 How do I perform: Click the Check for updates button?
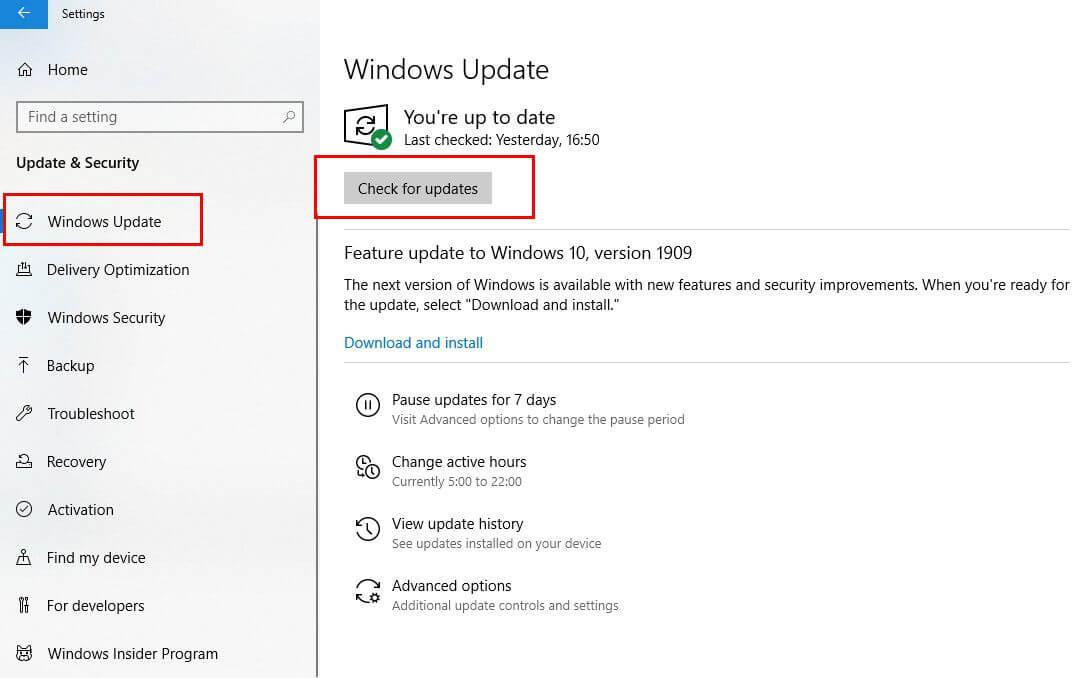[x=417, y=188]
